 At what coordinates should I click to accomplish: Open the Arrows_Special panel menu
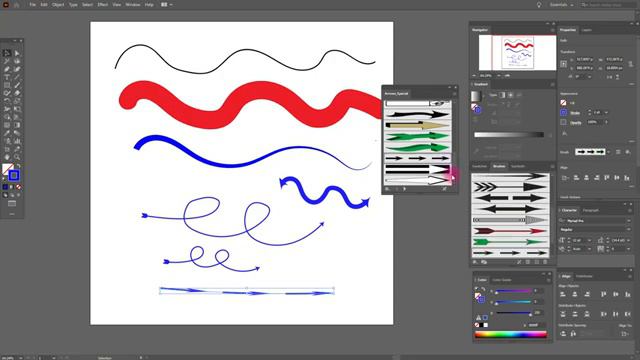point(454,94)
